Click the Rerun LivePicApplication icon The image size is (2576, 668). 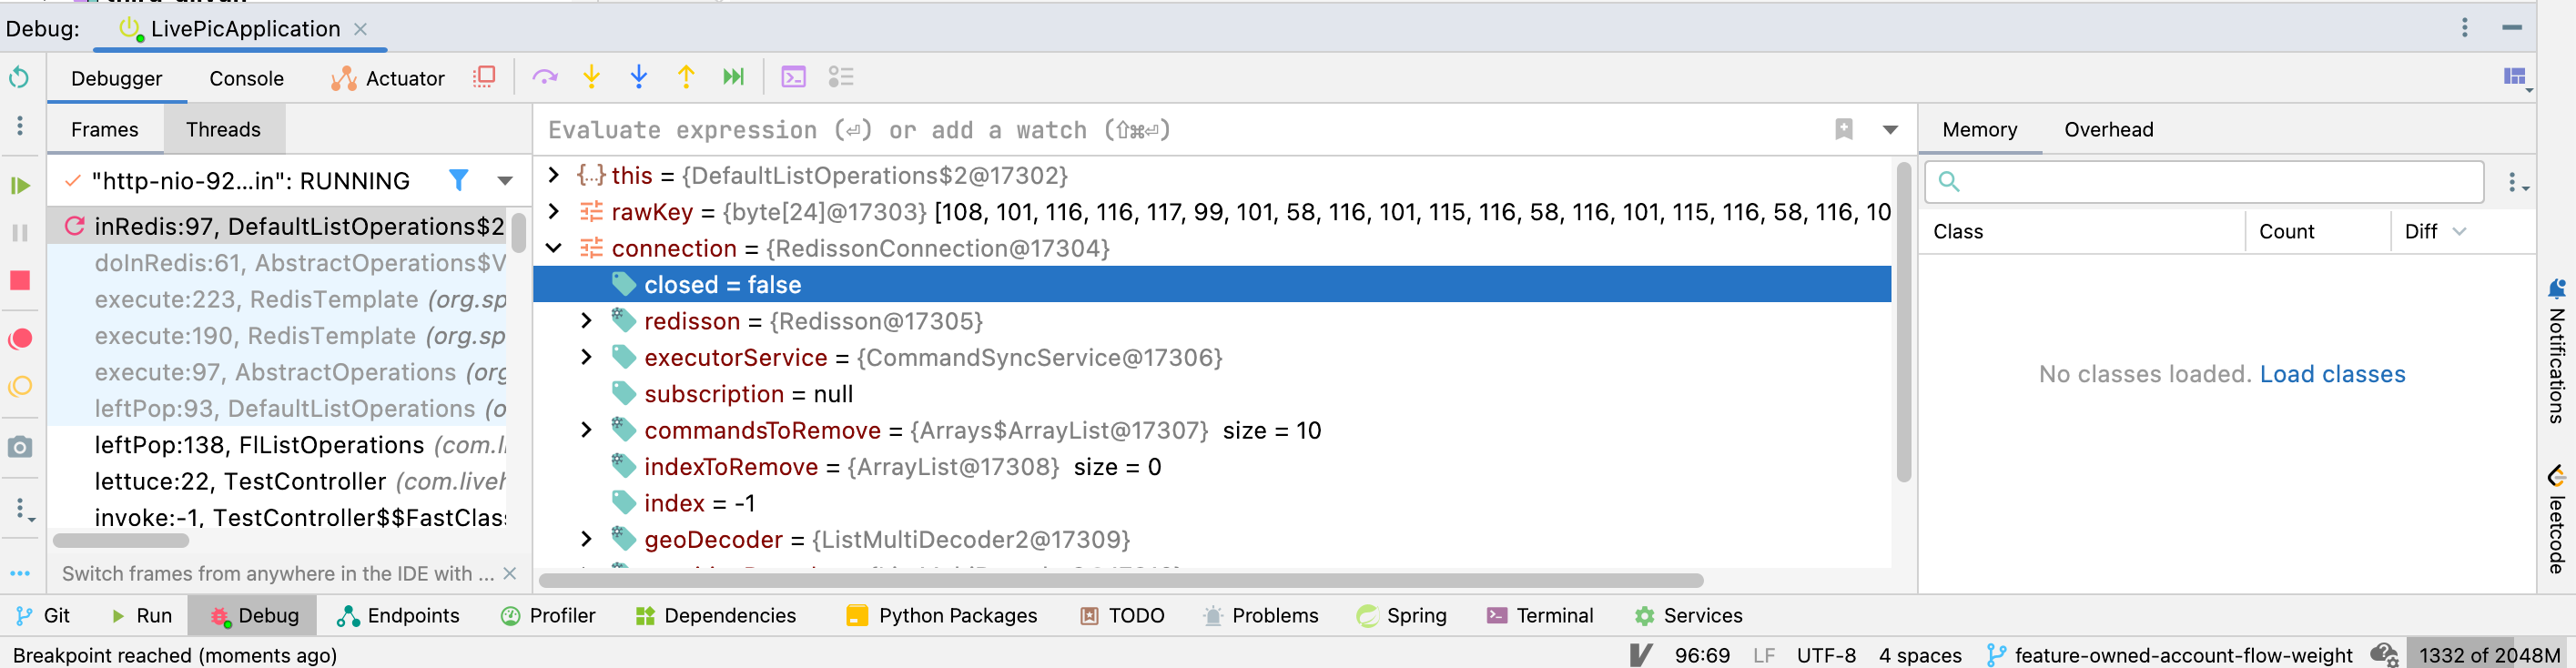point(20,77)
